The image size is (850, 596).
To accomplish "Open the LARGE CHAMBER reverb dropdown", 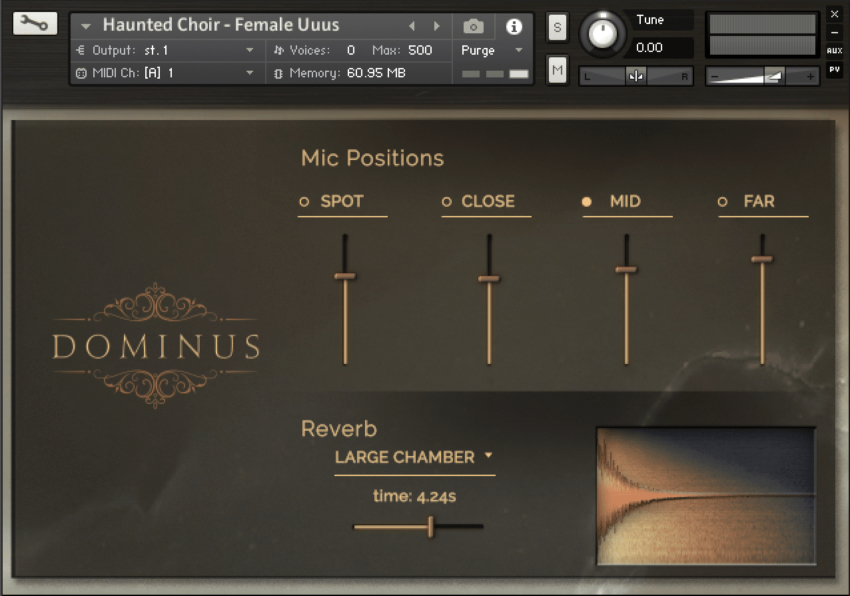I will 414,457.
